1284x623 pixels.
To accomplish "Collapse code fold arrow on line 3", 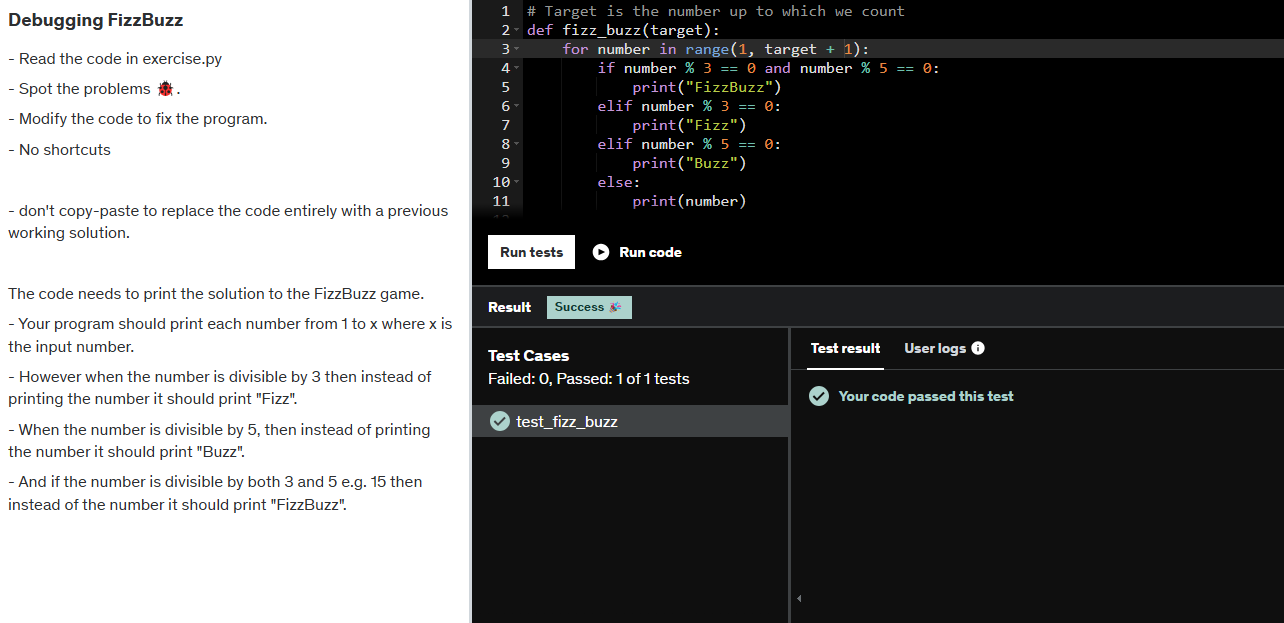I will pos(517,50).
